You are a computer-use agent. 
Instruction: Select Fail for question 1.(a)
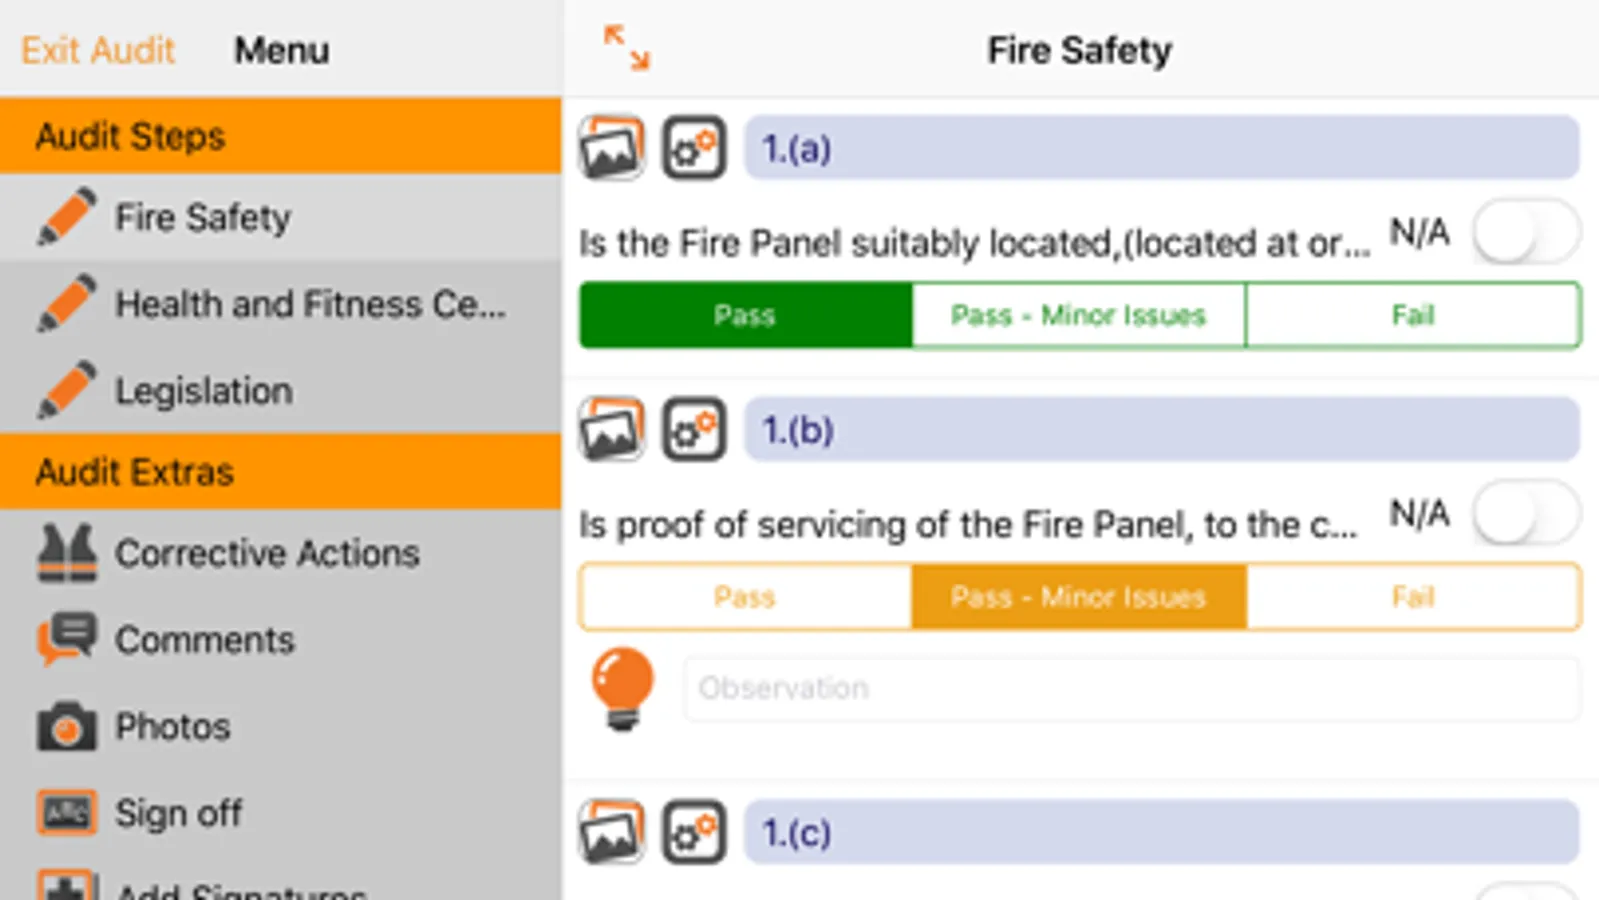tap(1412, 316)
